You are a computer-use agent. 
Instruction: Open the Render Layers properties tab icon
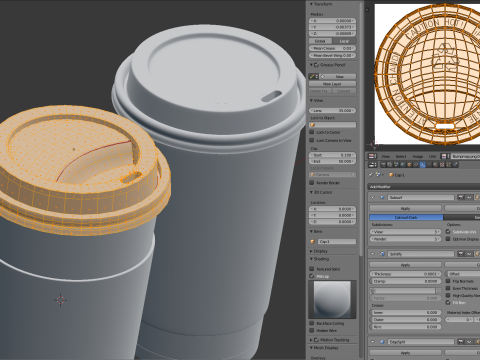[x=389, y=165]
